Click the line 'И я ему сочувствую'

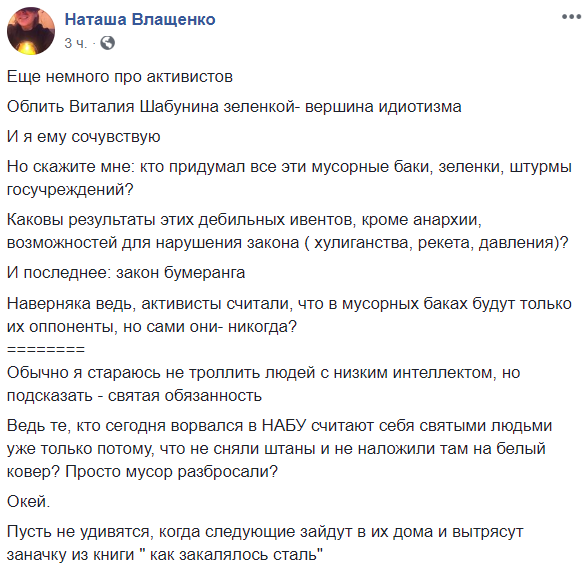tap(83, 137)
